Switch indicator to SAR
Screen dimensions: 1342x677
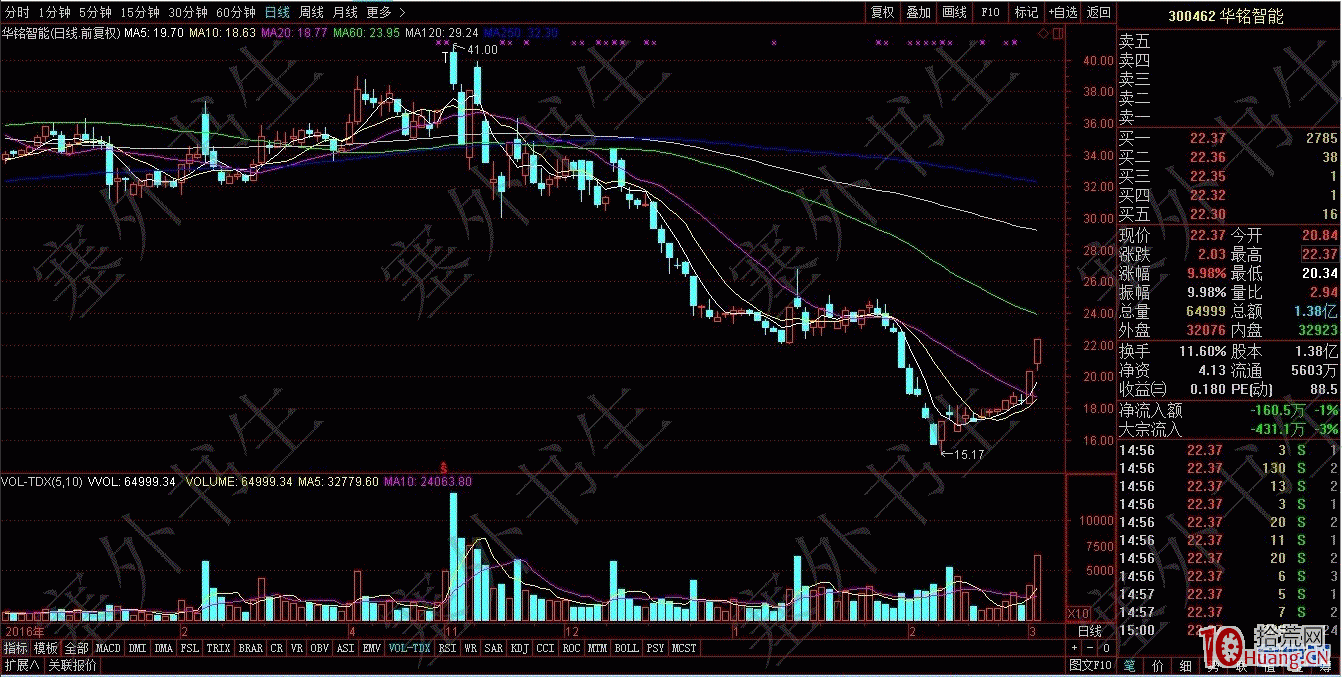tap(494, 648)
